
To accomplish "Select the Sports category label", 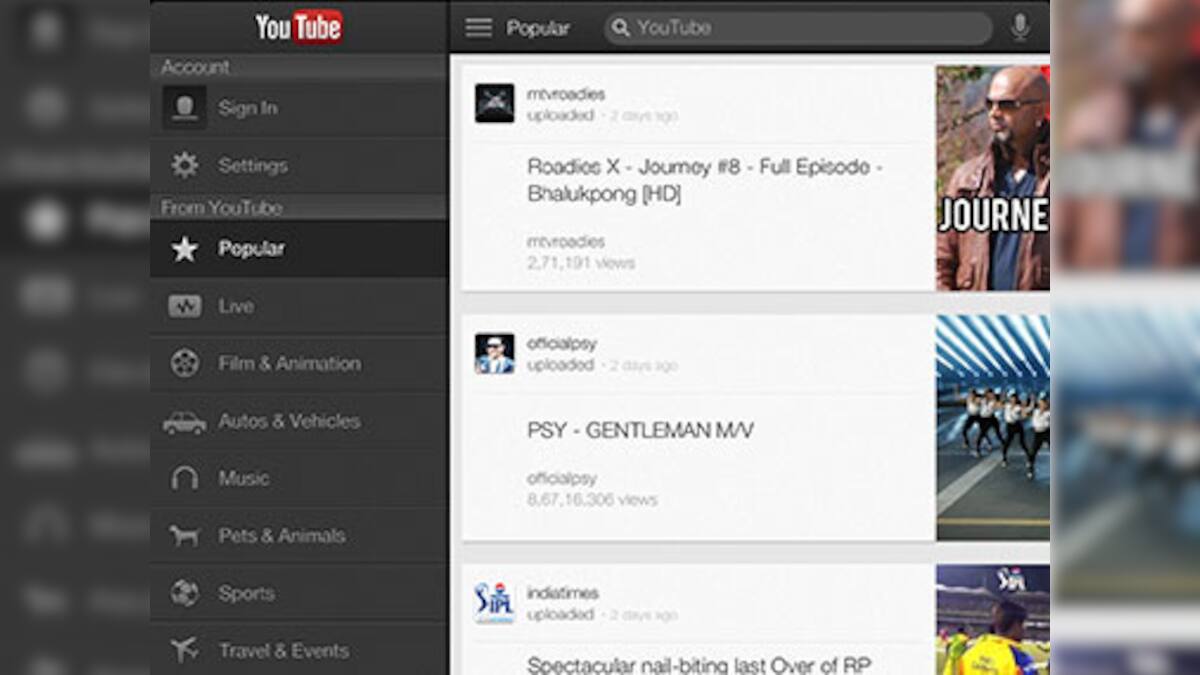I will point(246,593).
